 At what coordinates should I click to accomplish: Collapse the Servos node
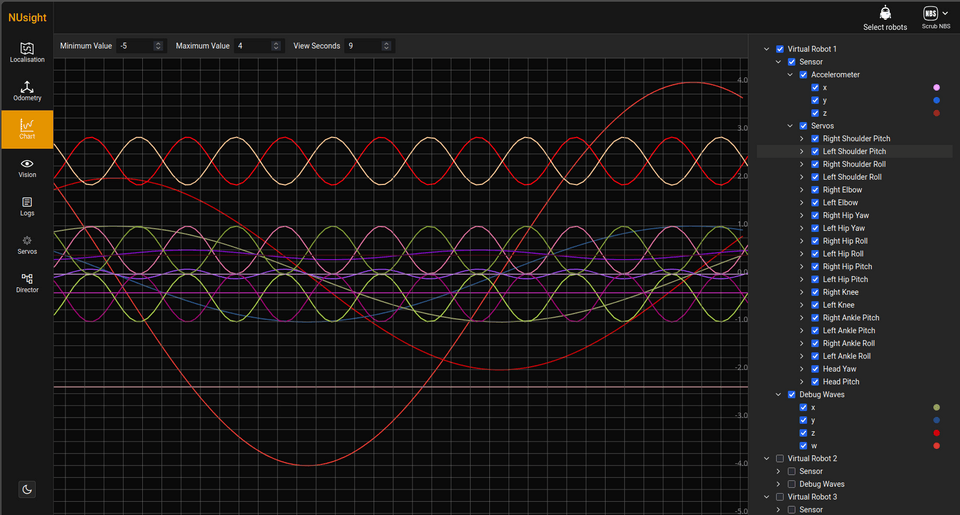tap(790, 126)
